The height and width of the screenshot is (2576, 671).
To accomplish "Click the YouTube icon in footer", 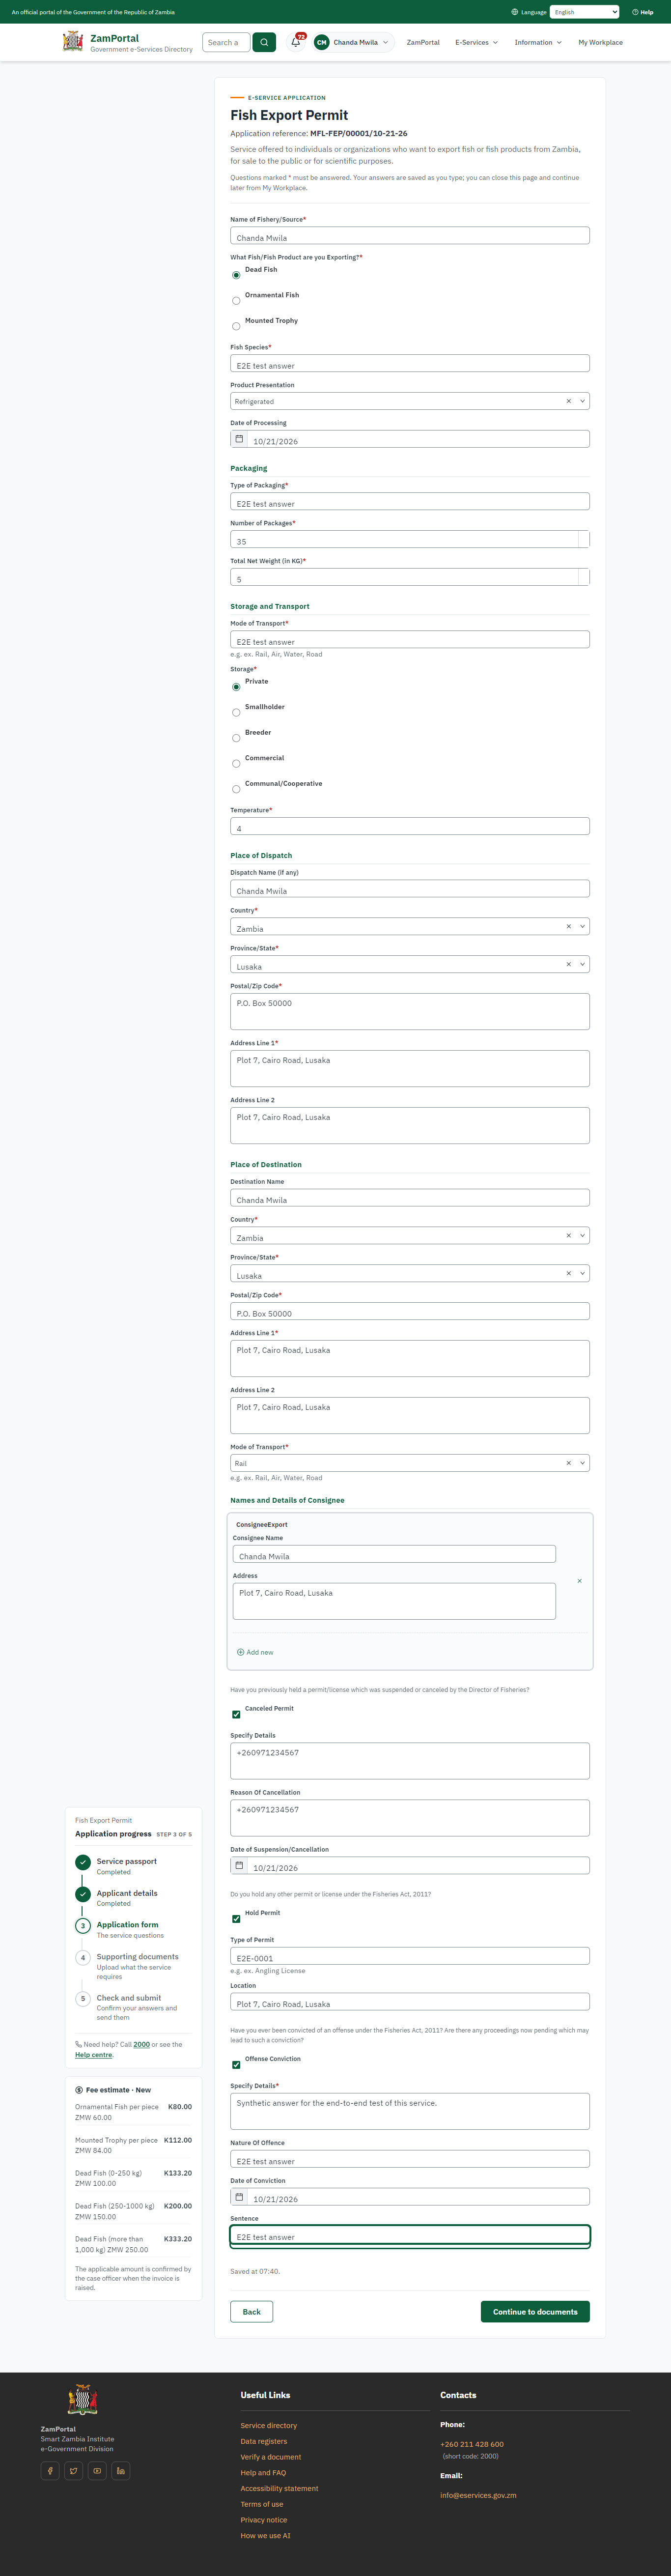I will coord(97,2471).
